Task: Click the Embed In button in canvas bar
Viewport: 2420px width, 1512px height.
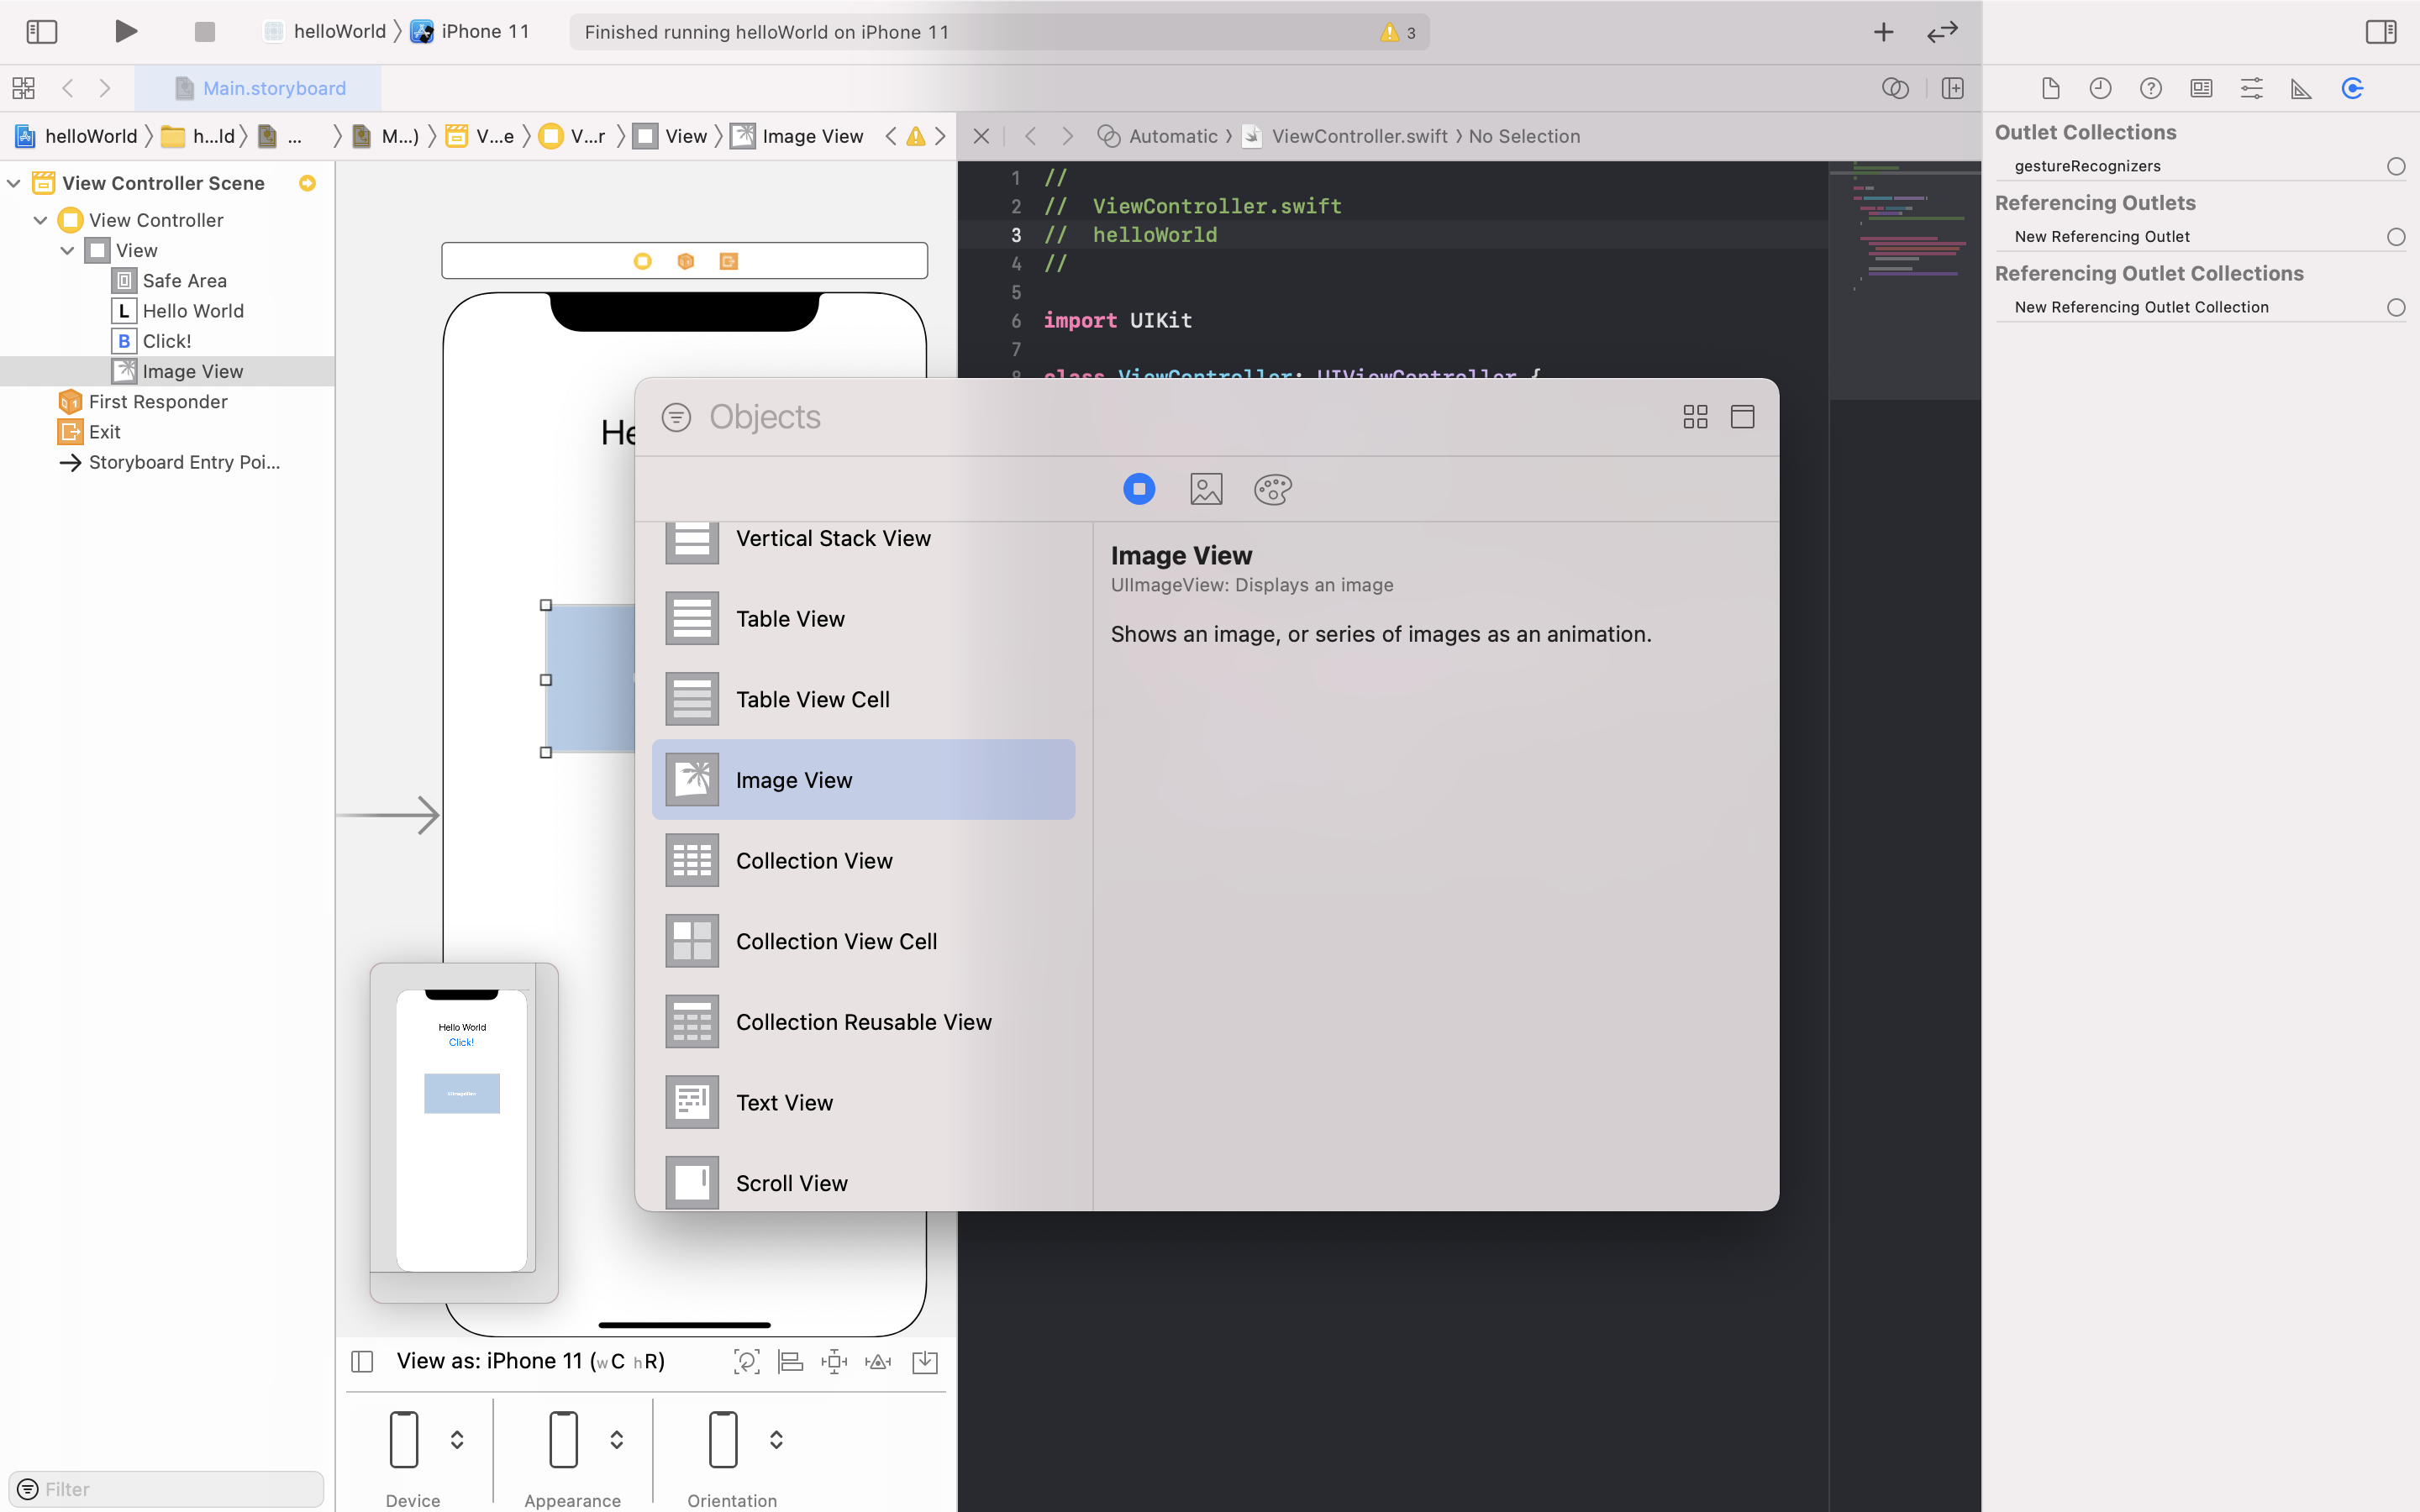Action: [x=925, y=1361]
